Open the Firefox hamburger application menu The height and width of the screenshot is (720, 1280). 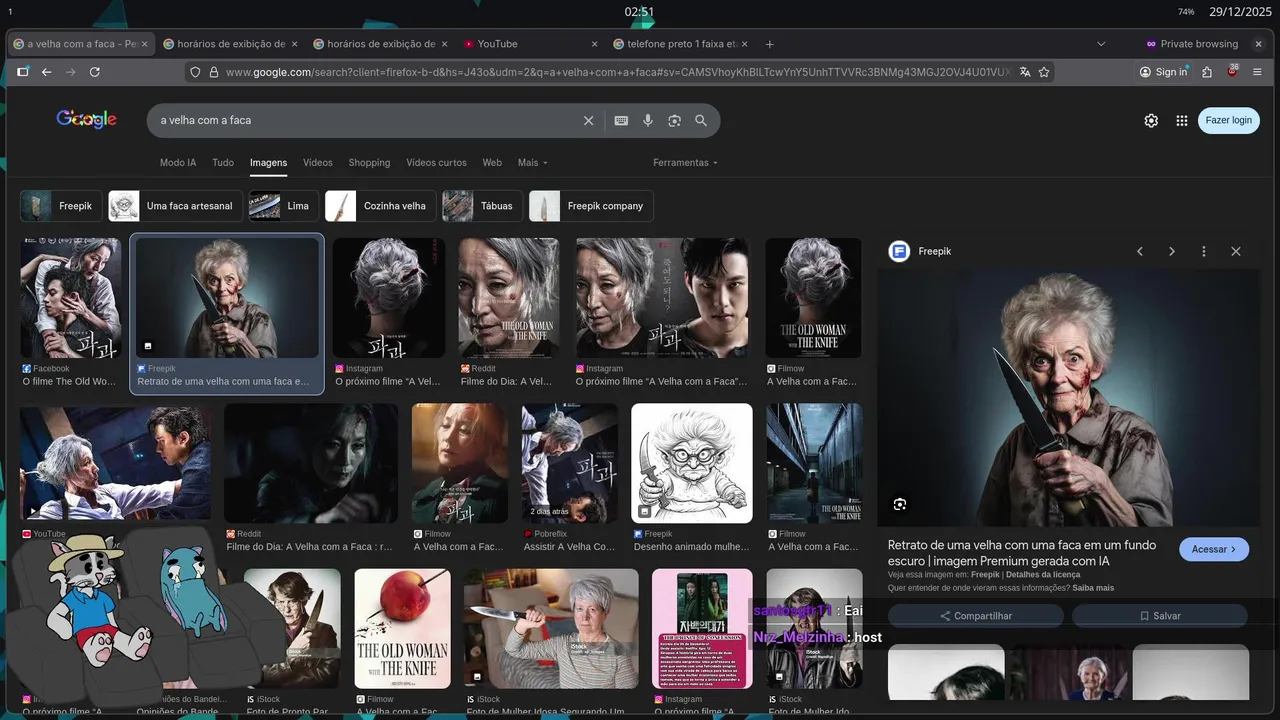(x=1258, y=72)
